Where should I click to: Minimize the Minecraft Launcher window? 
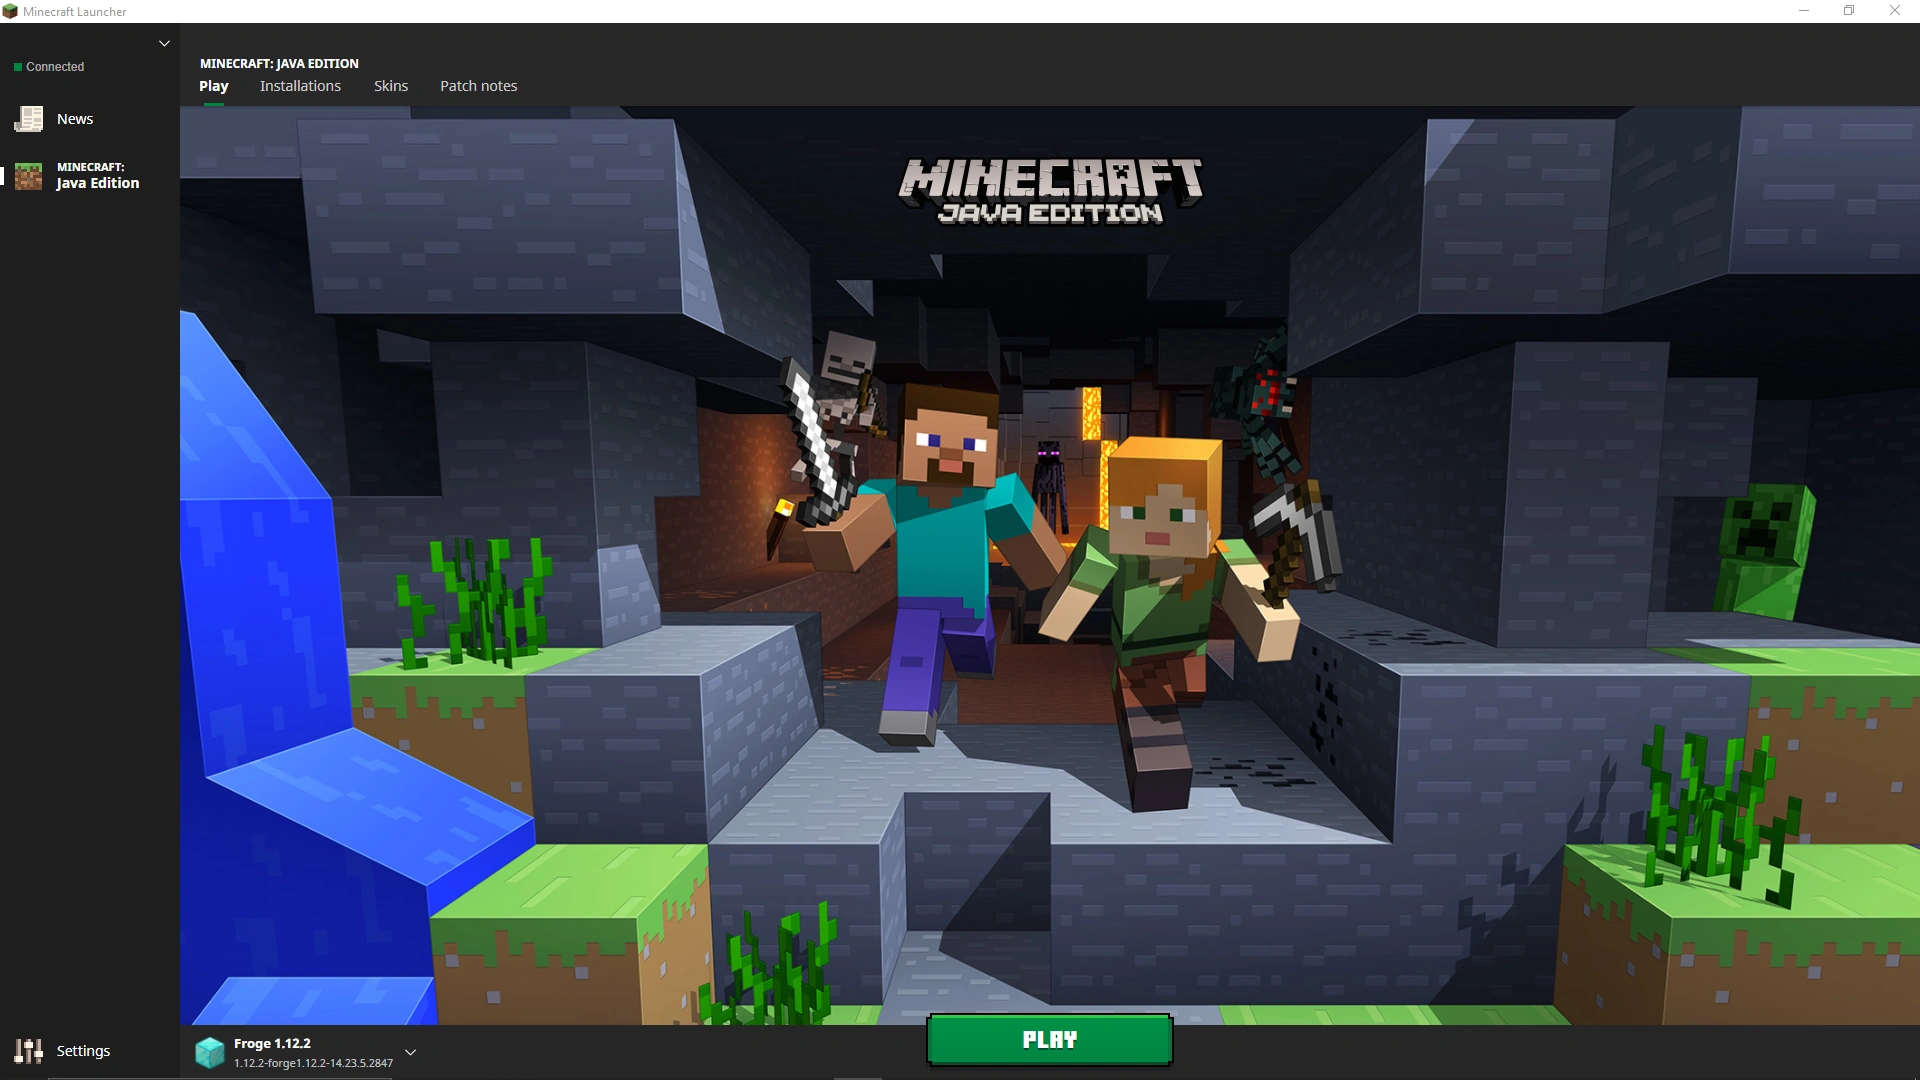tap(1804, 11)
